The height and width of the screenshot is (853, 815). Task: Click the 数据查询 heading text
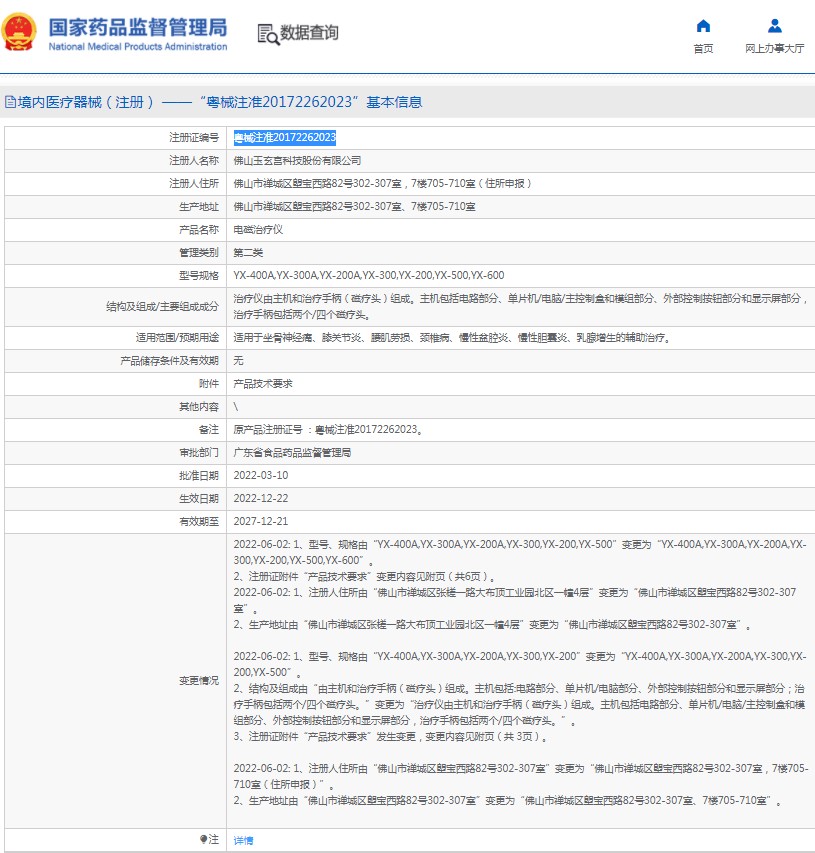309,33
